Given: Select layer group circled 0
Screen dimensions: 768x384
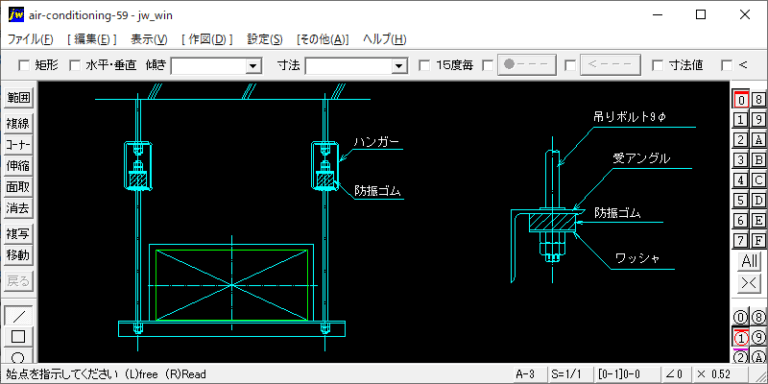Looking at the screenshot, I should [741, 317].
